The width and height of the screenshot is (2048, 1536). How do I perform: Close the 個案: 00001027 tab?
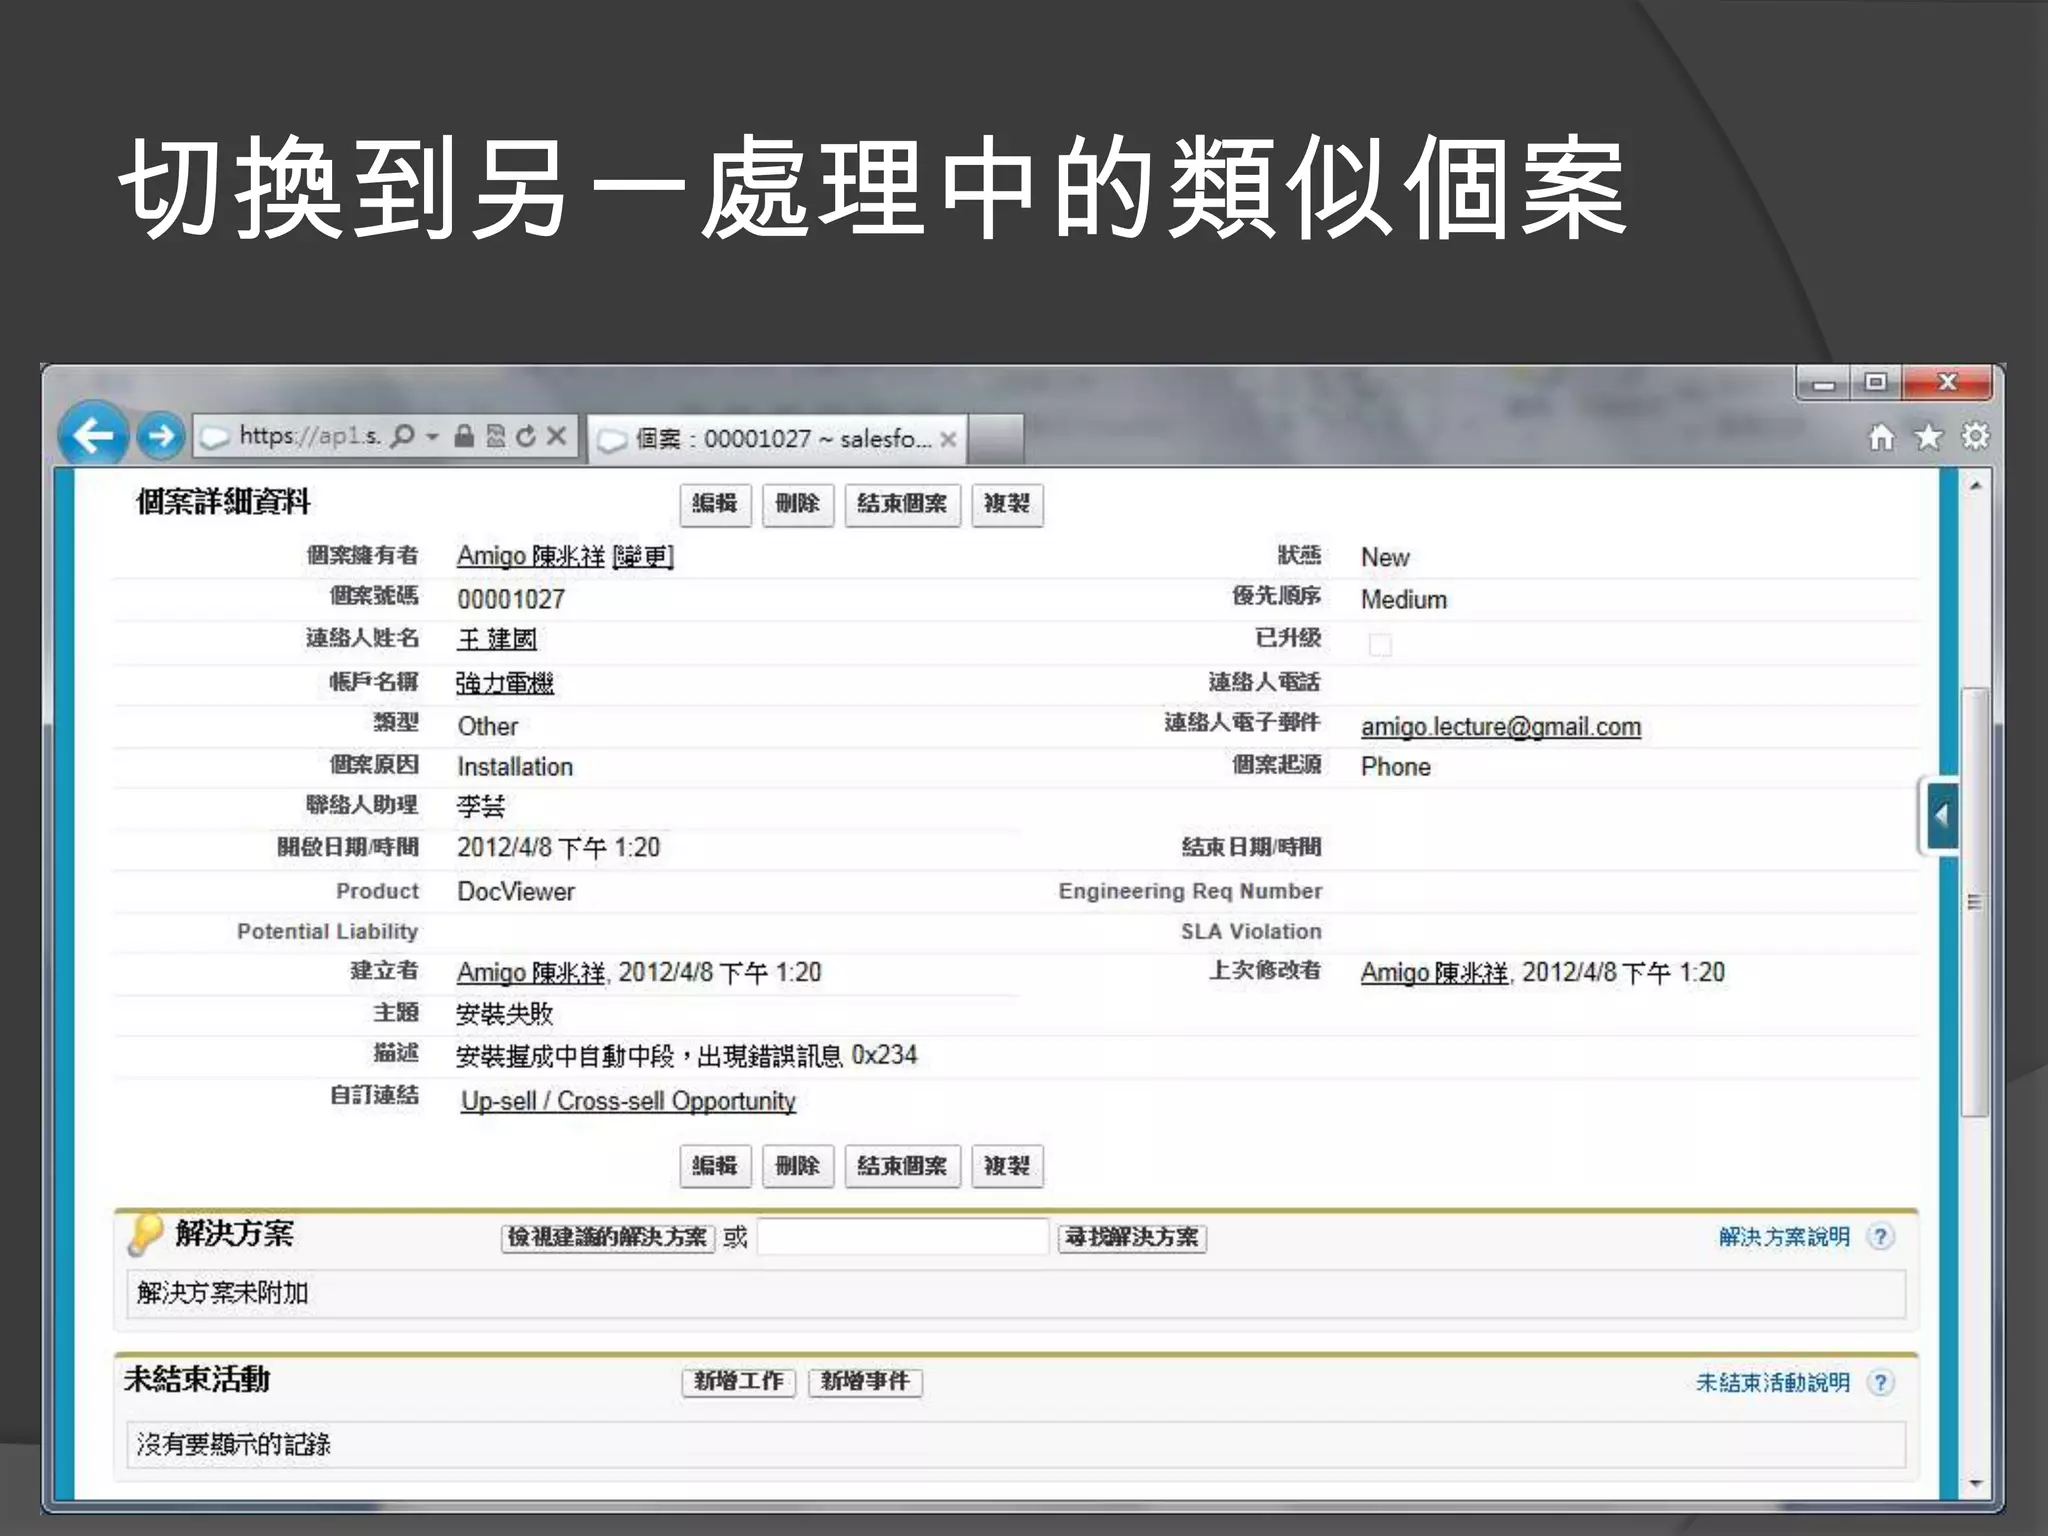[948, 439]
